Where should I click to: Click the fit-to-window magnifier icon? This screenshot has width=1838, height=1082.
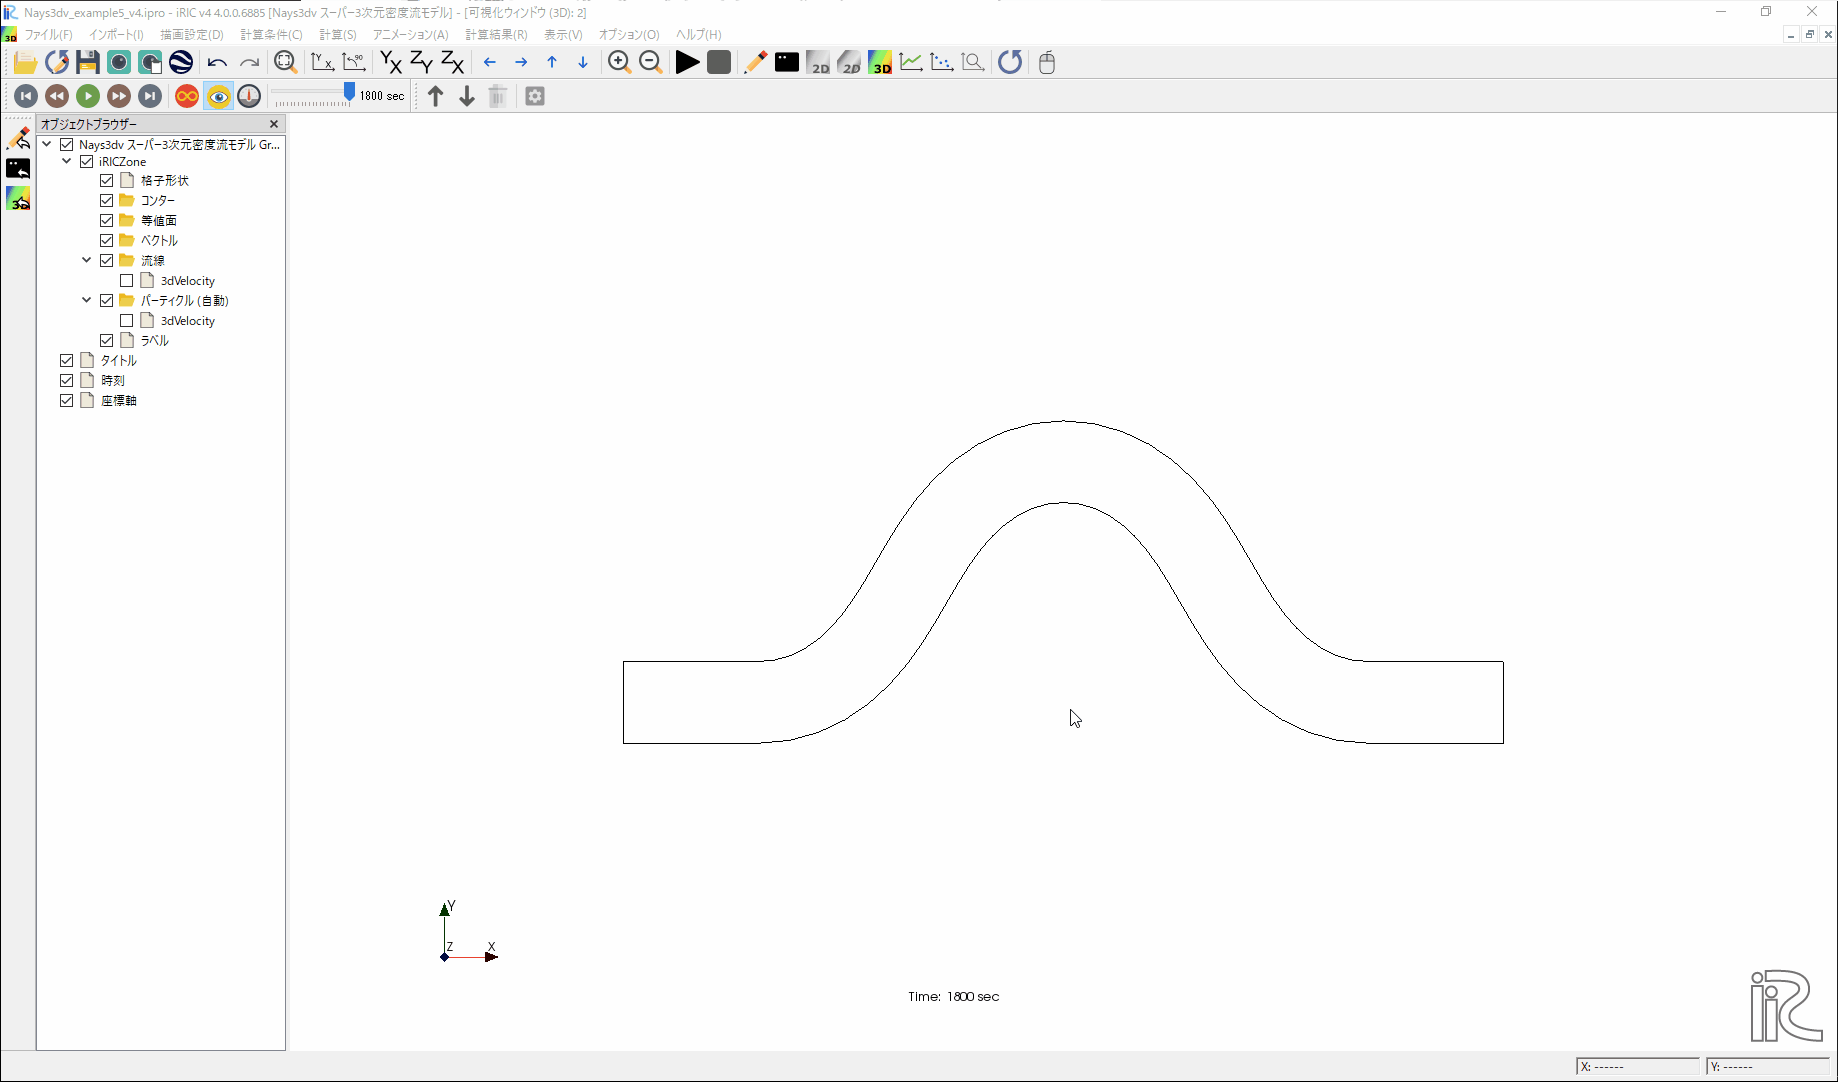[x=285, y=62]
